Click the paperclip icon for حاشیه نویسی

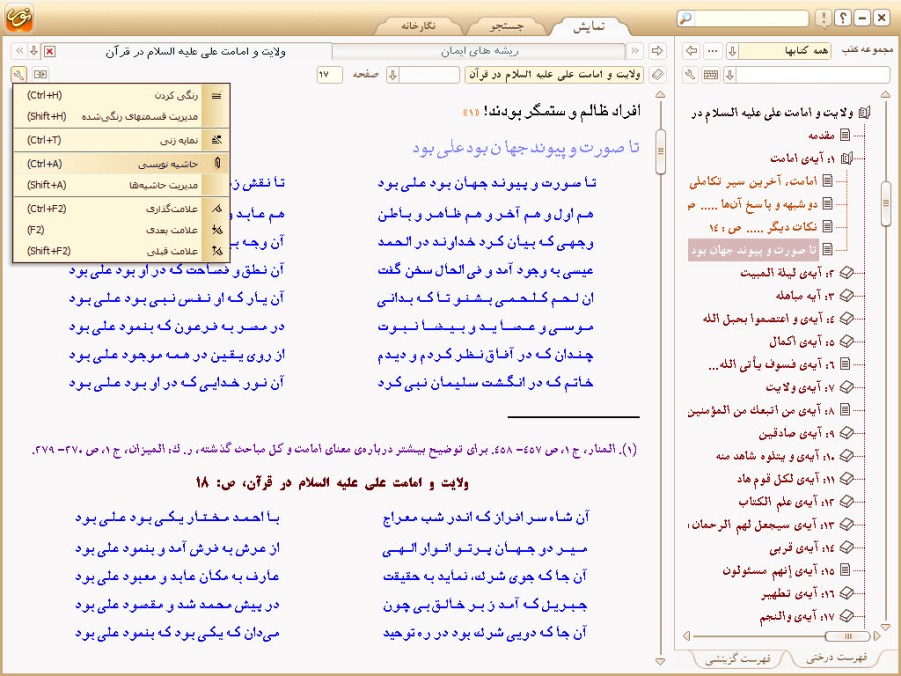click(217, 163)
